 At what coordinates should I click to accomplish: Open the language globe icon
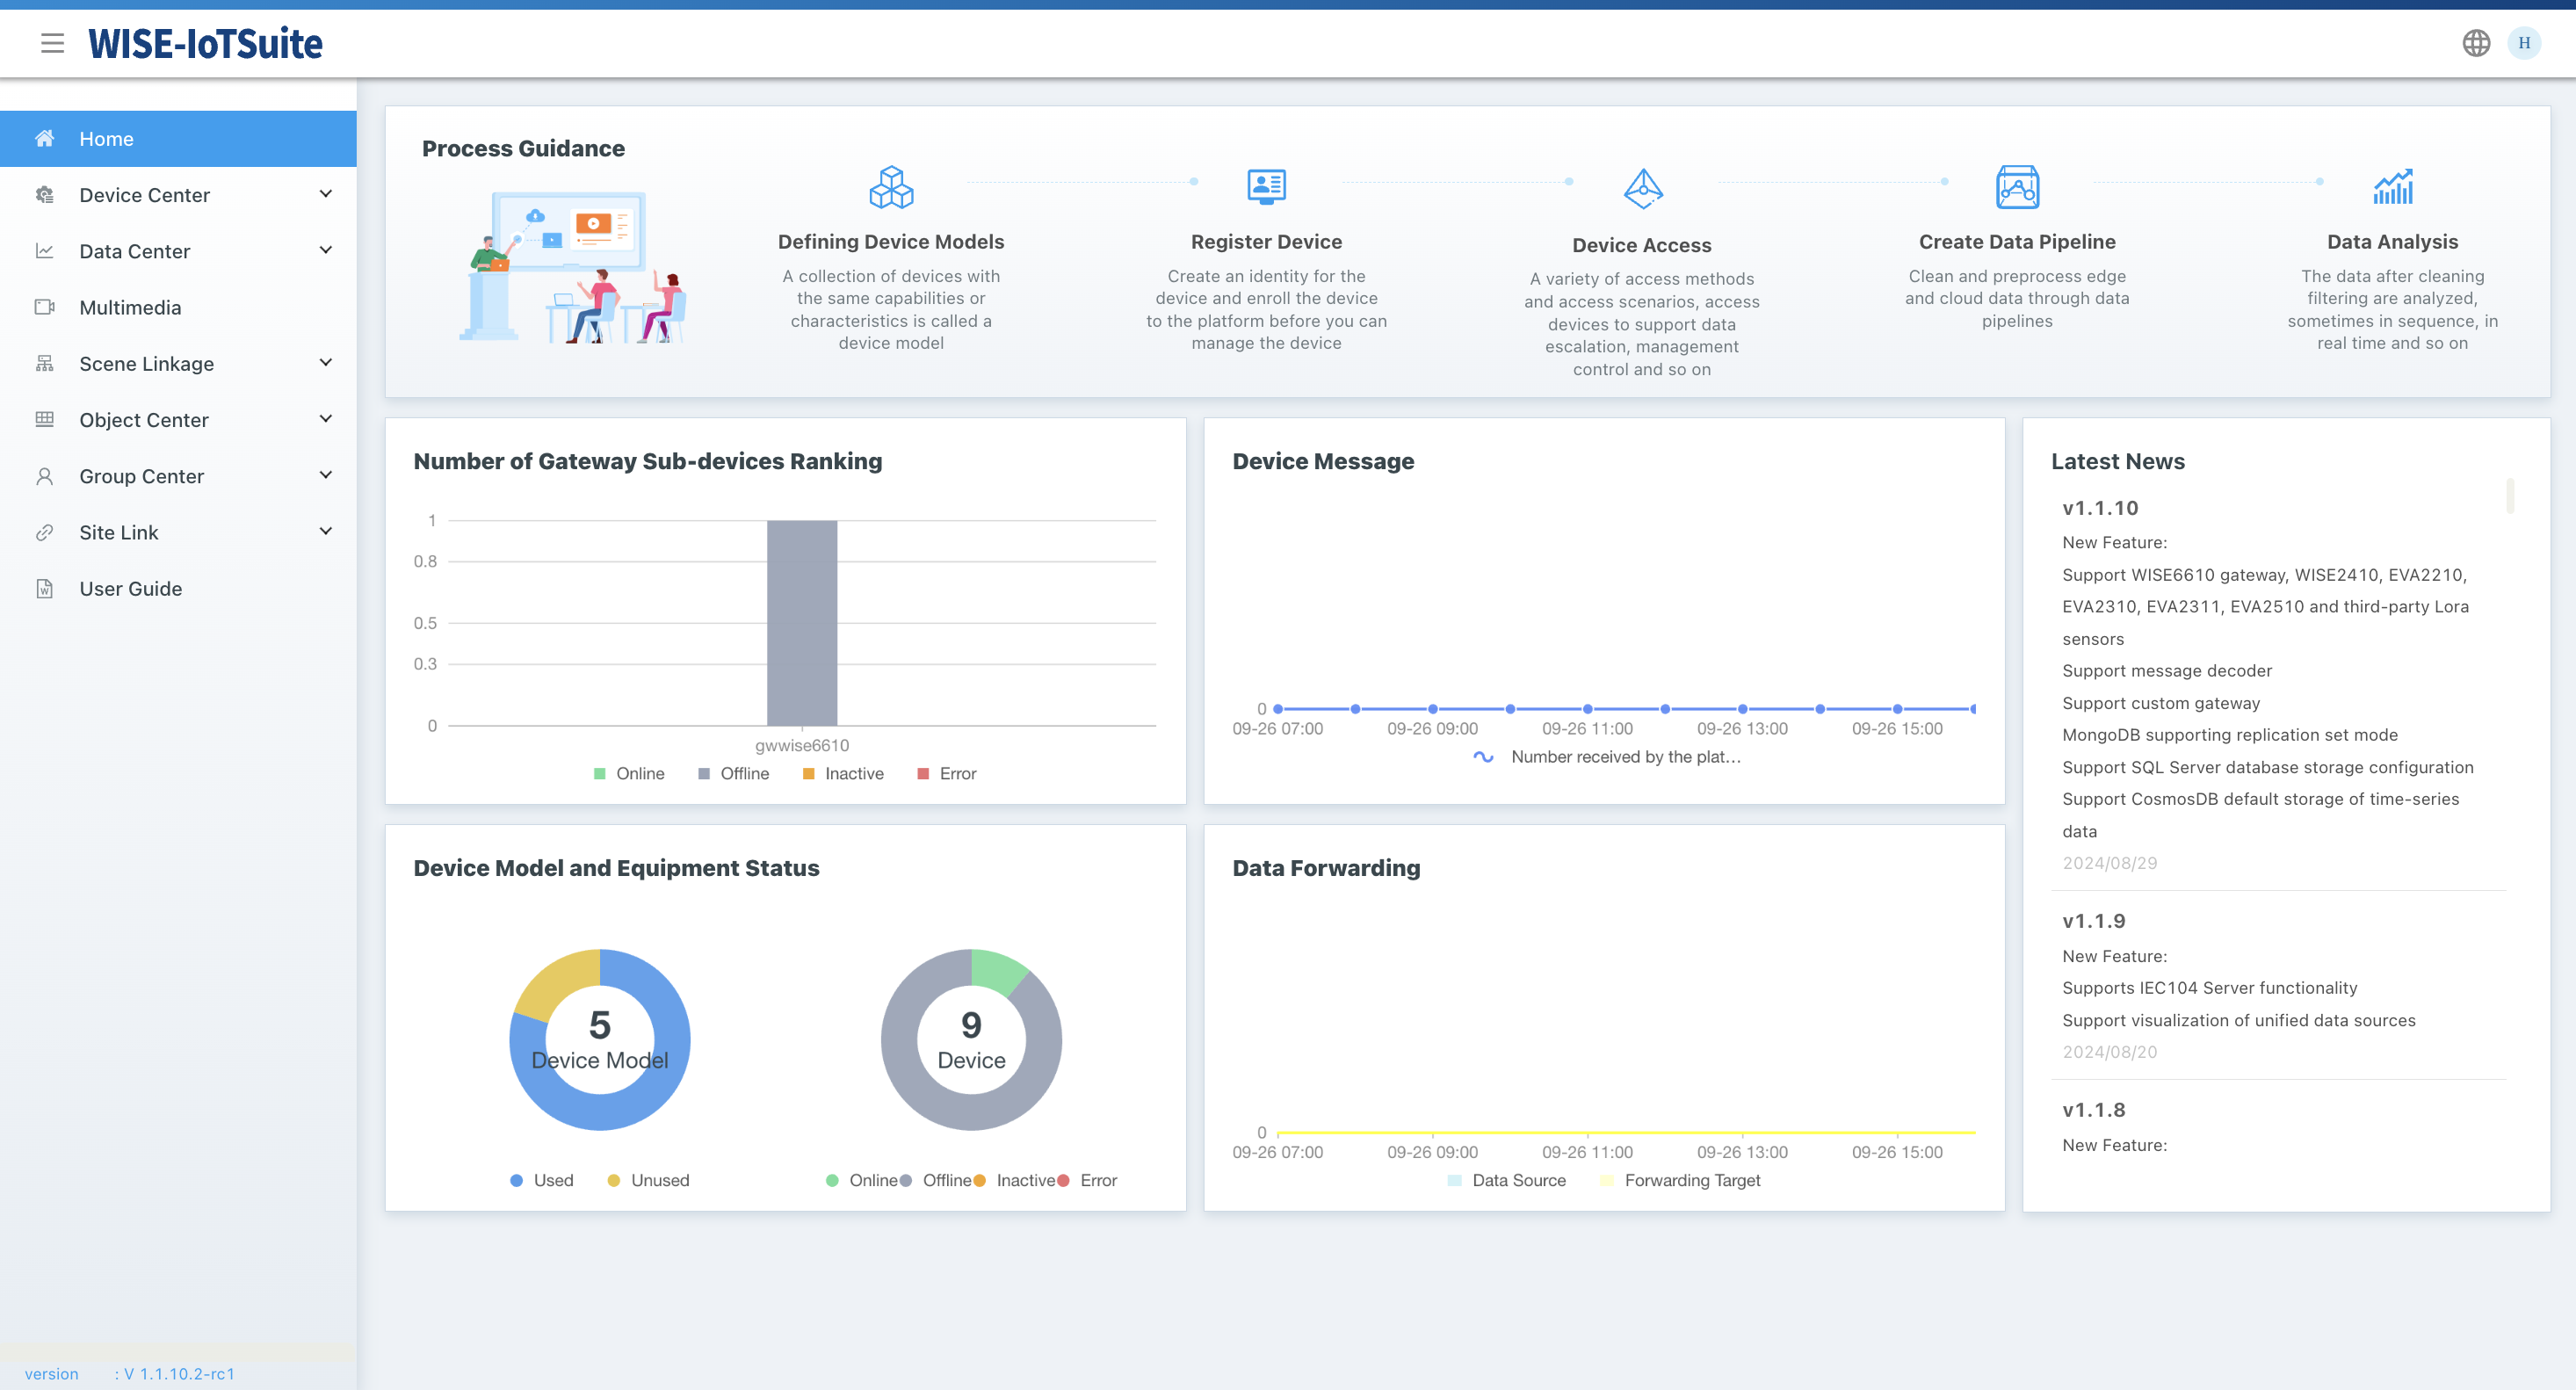pyautogui.click(x=2476, y=43)
